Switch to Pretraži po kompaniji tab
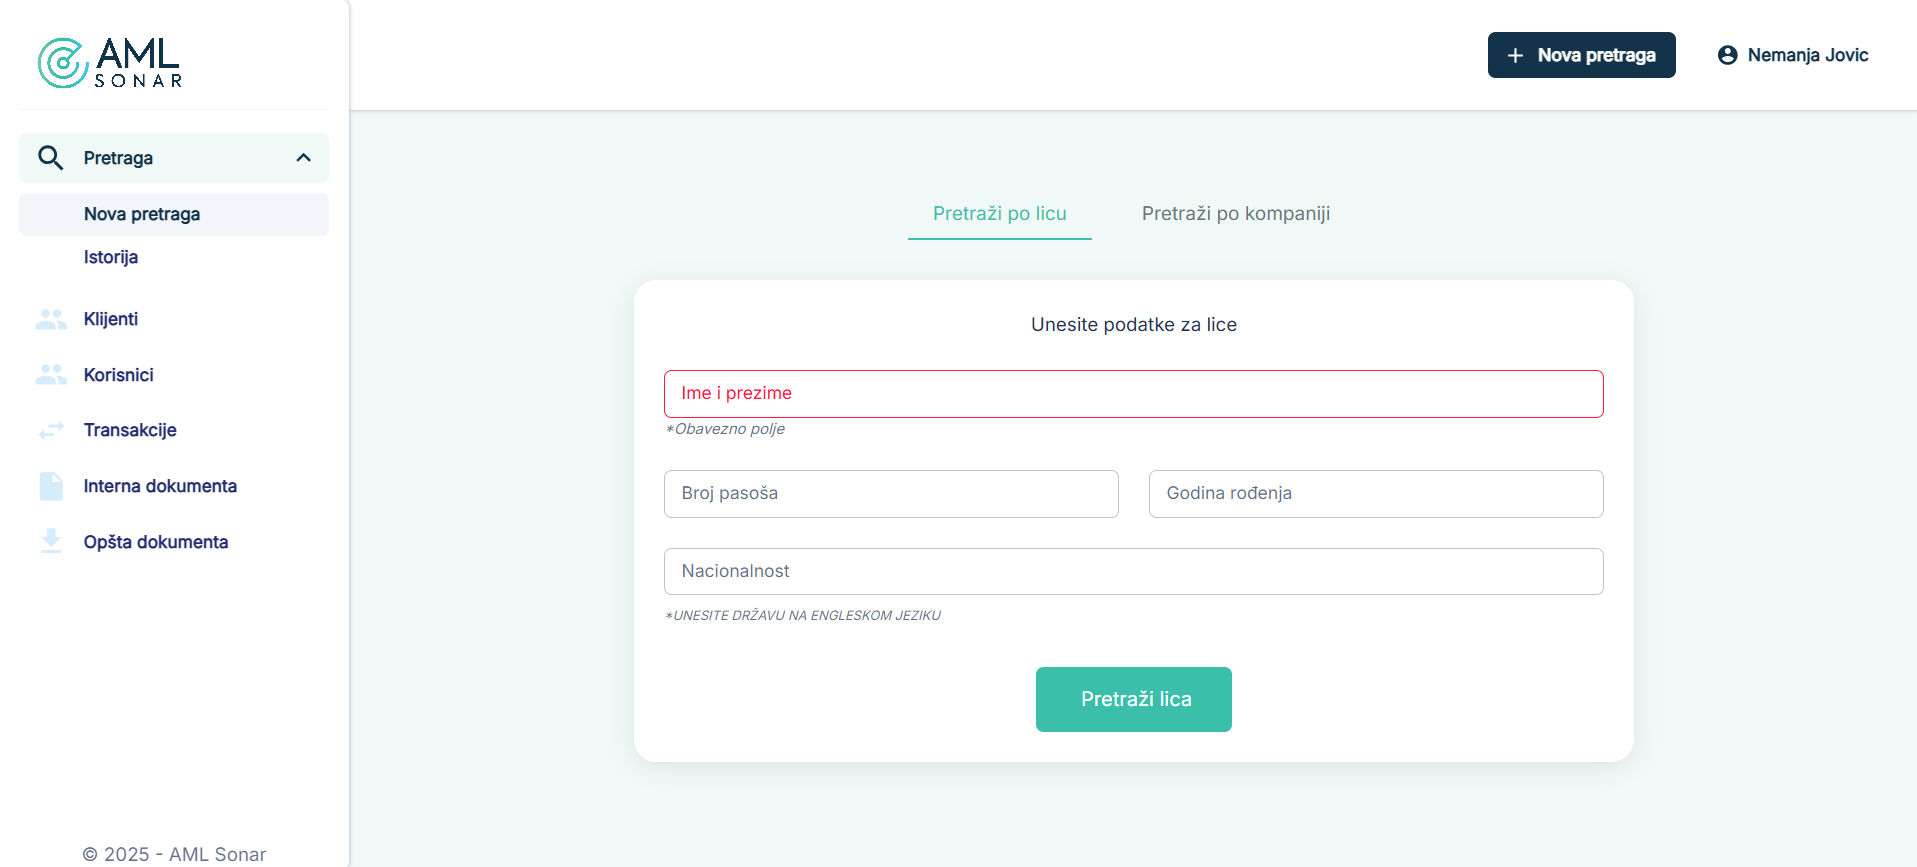The image size is (1917, 867). [x=1235, y=214]
